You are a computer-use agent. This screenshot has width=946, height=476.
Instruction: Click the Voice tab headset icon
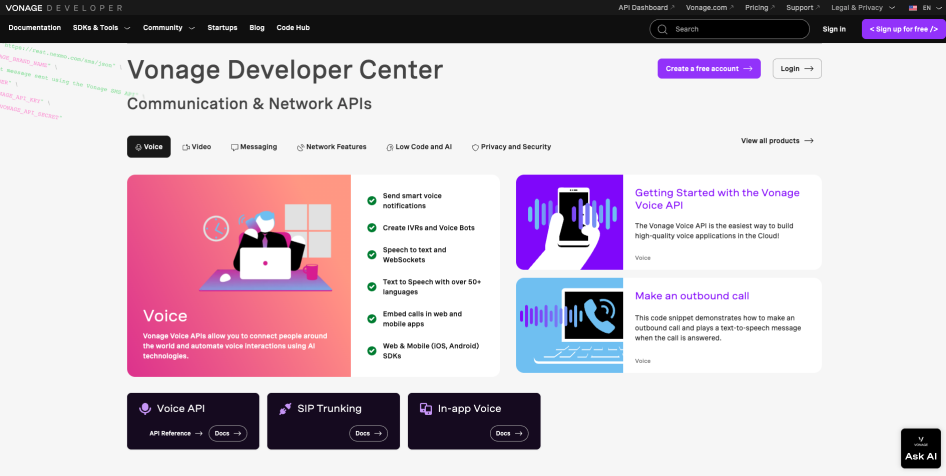[x=139, y=147]
